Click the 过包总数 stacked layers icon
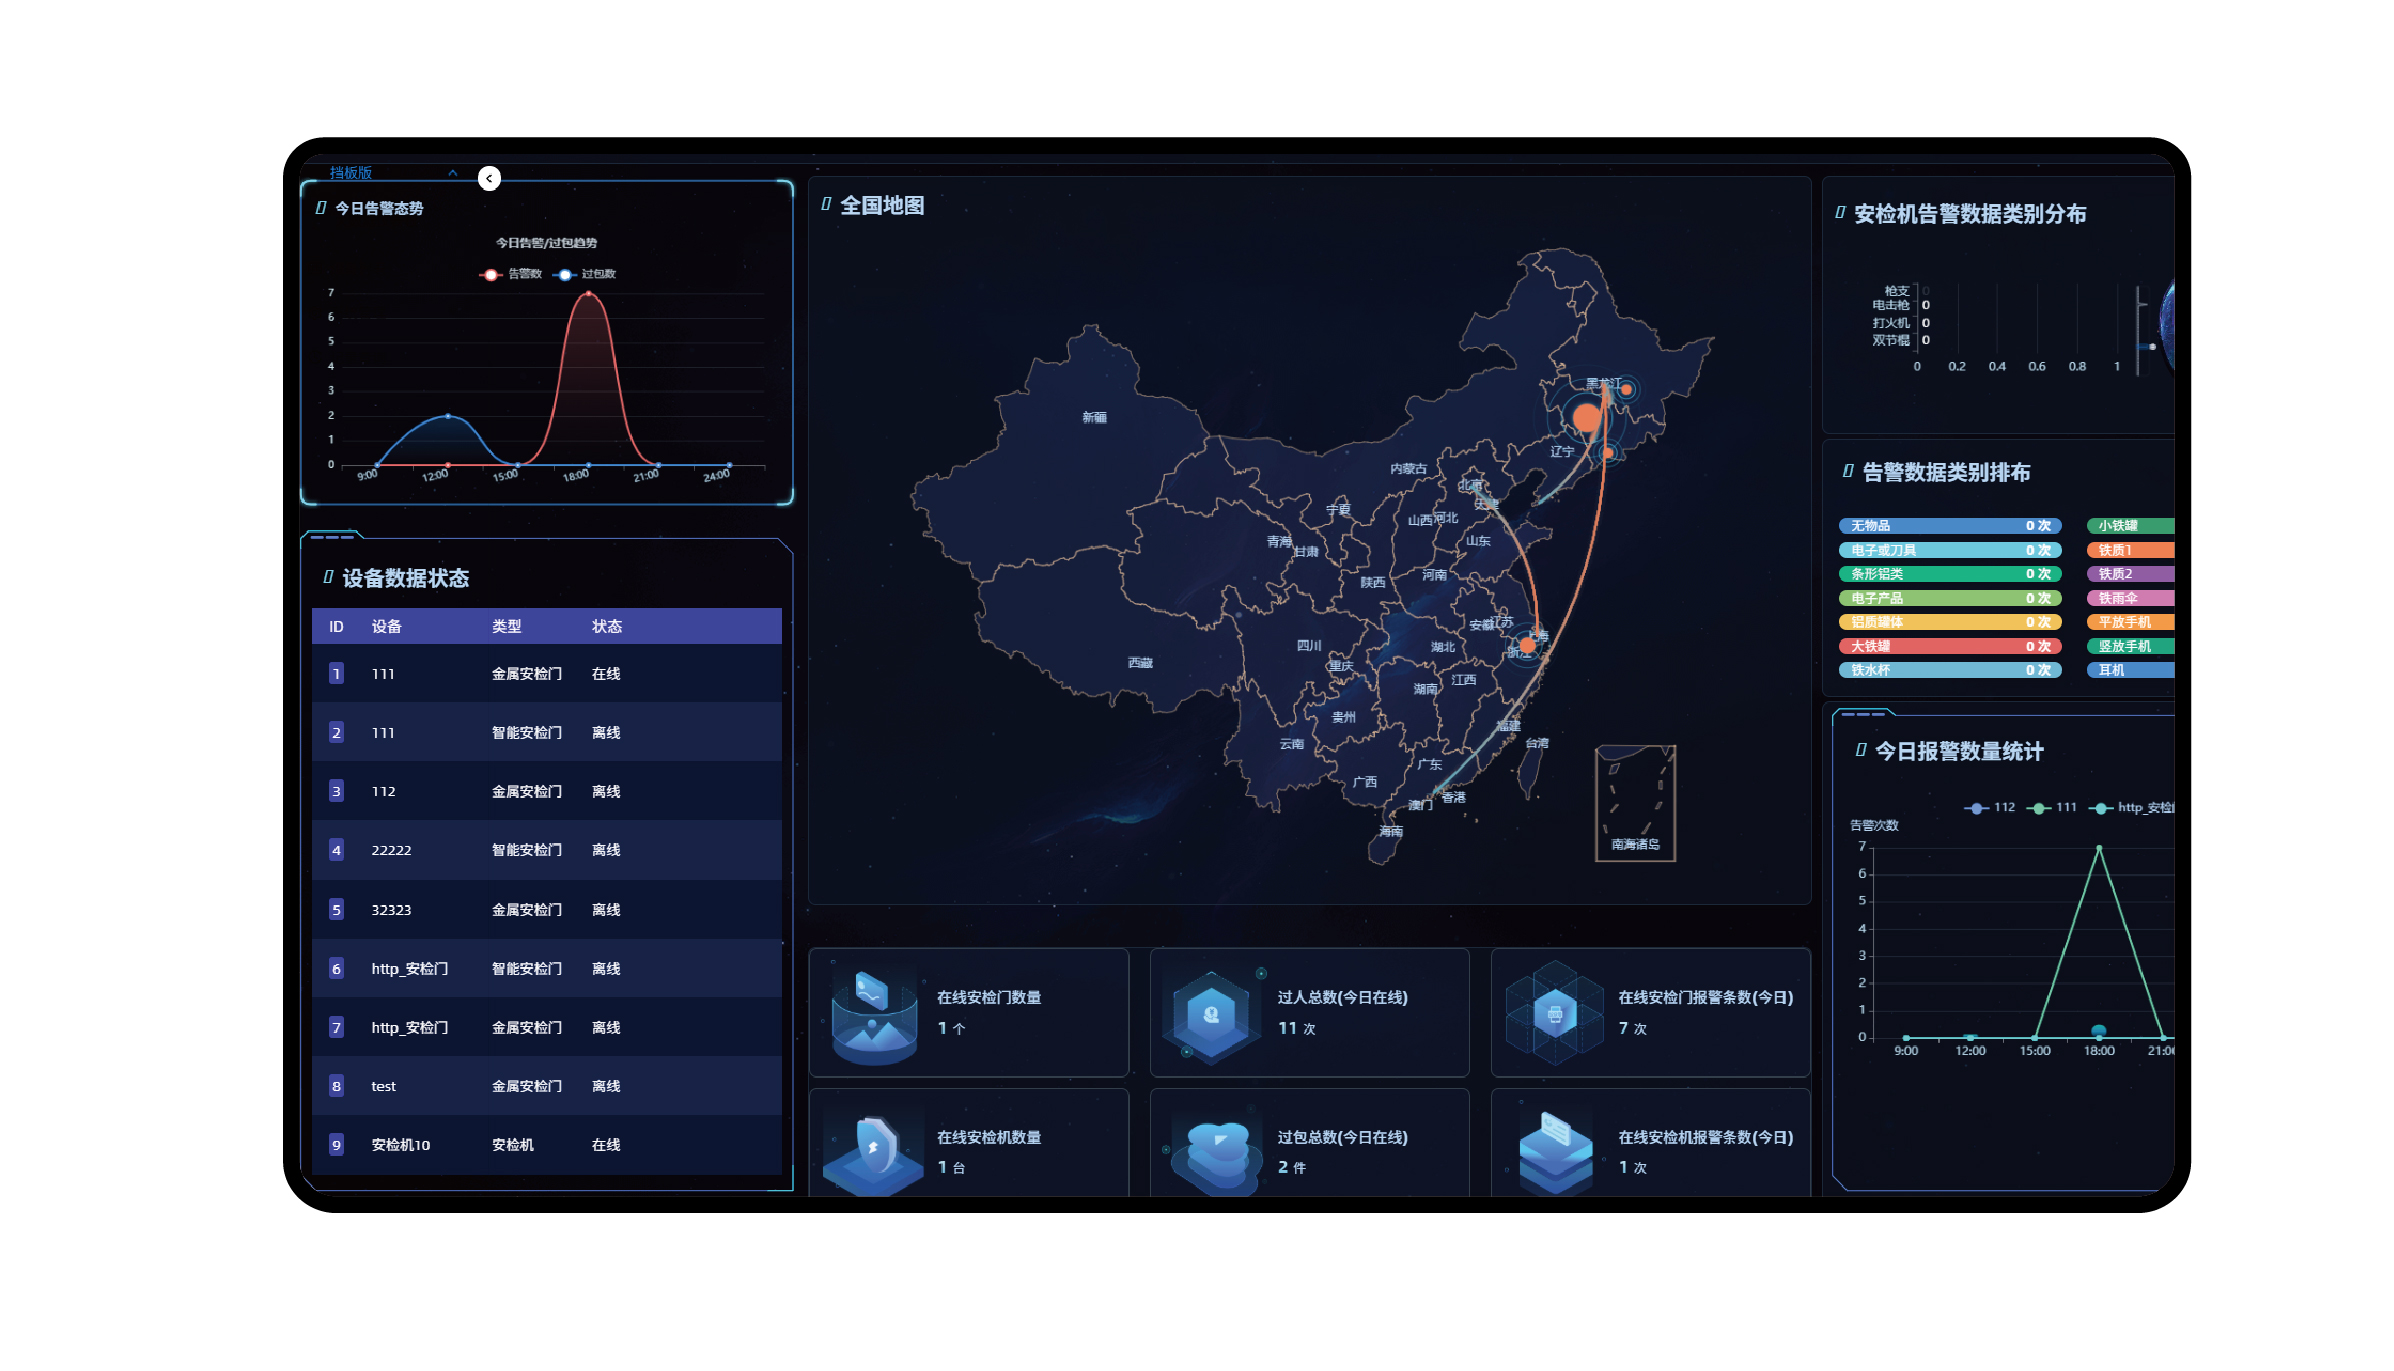The height and width of the screenshot is (1371, 2394). pos(1217,1152)
